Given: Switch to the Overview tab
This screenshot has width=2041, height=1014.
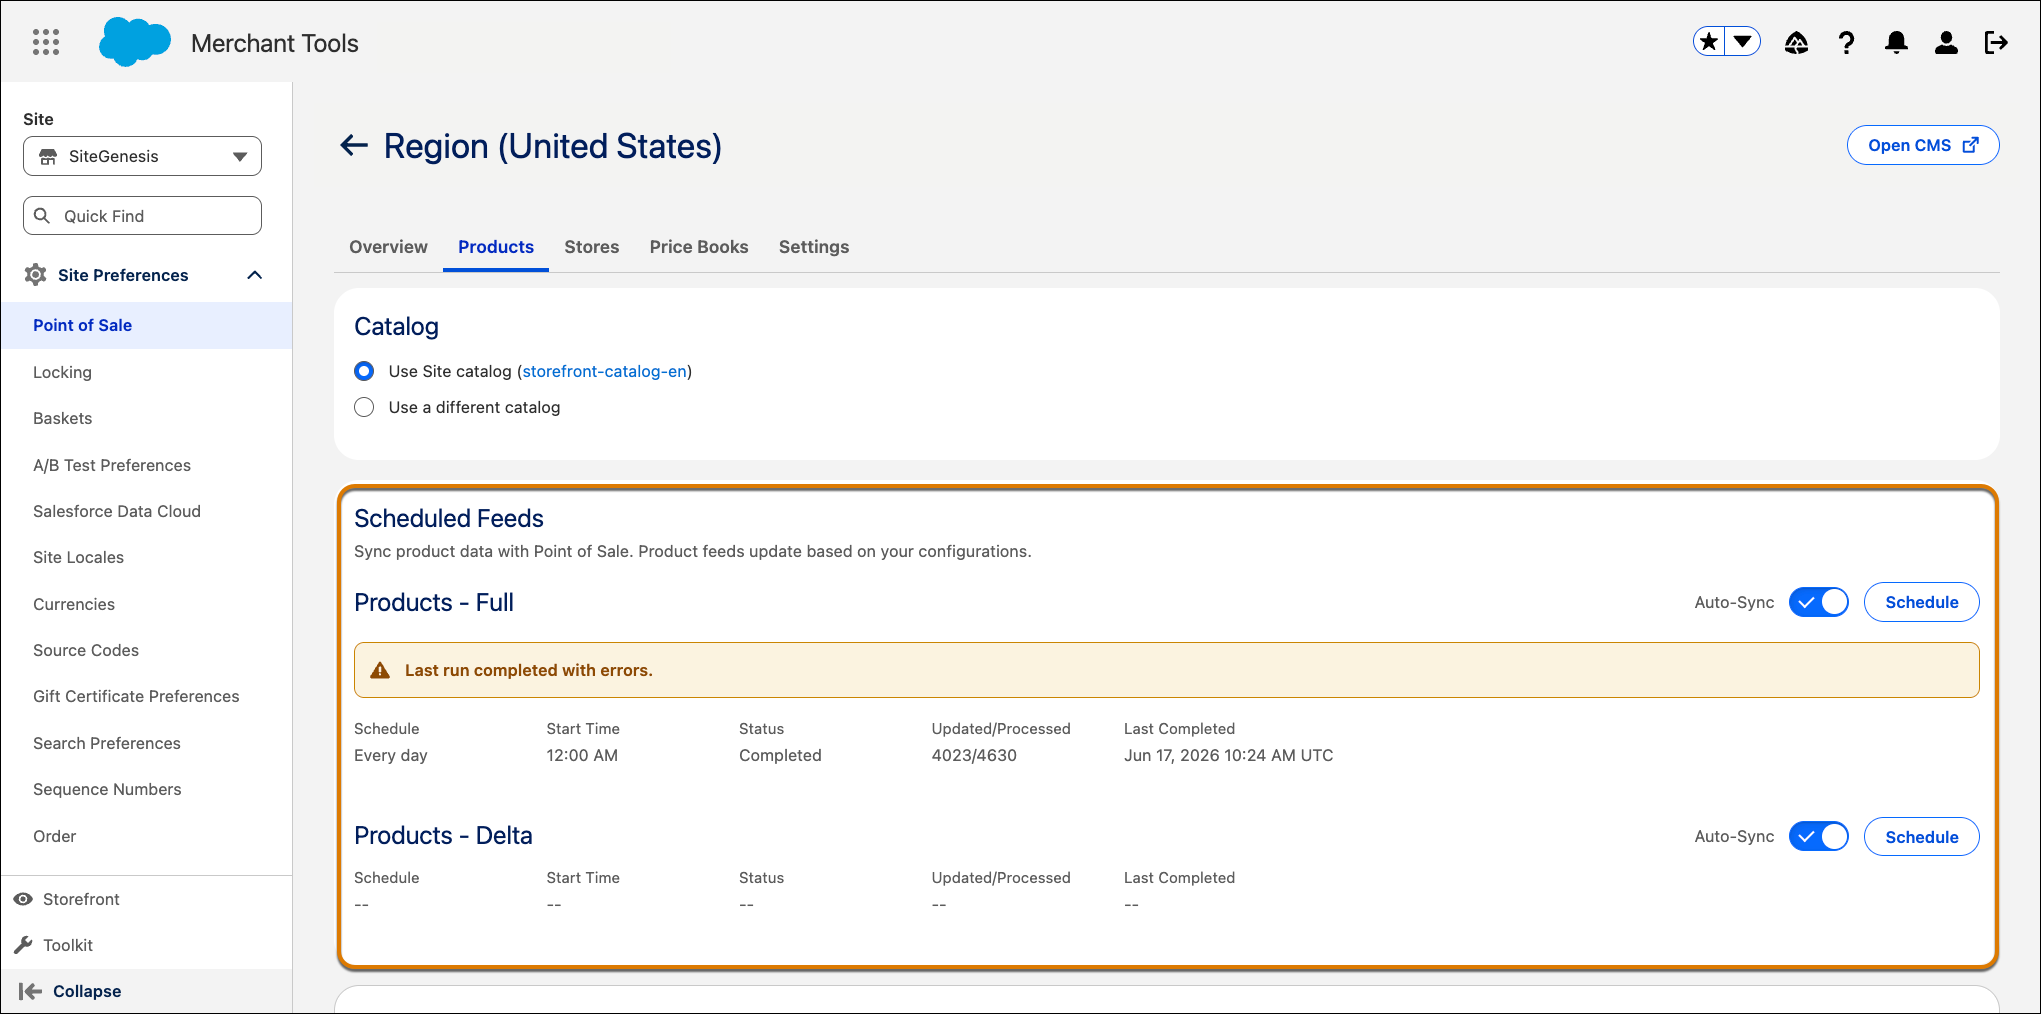Looking at the screenshot, I should click(x=388, y=247).
